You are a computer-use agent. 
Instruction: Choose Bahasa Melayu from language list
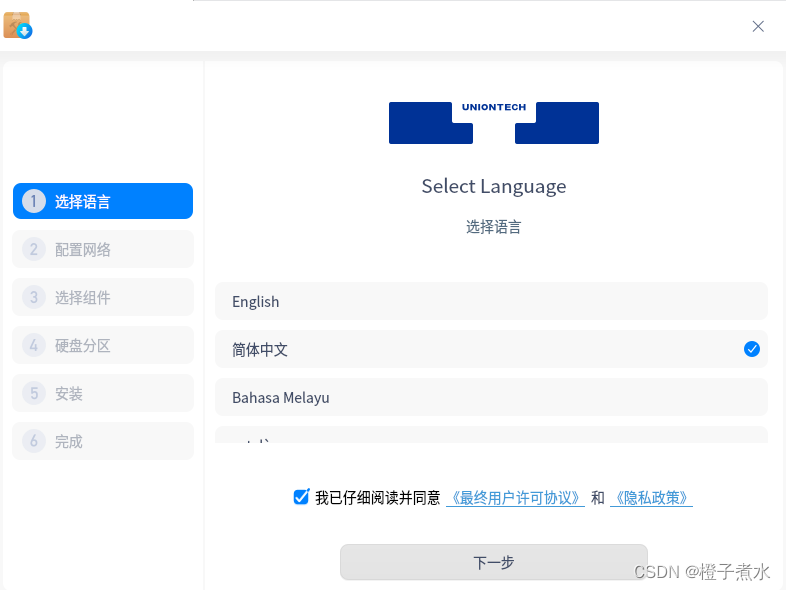point(491,397)
